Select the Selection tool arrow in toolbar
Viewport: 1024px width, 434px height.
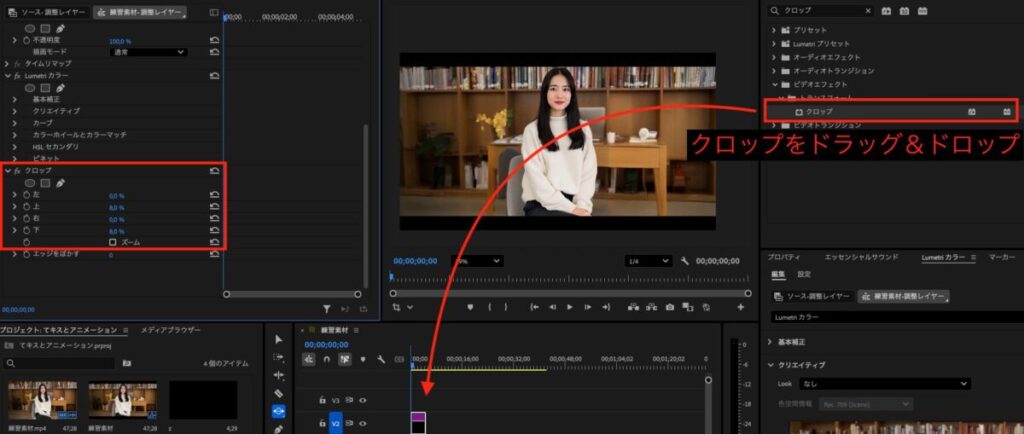279,339
